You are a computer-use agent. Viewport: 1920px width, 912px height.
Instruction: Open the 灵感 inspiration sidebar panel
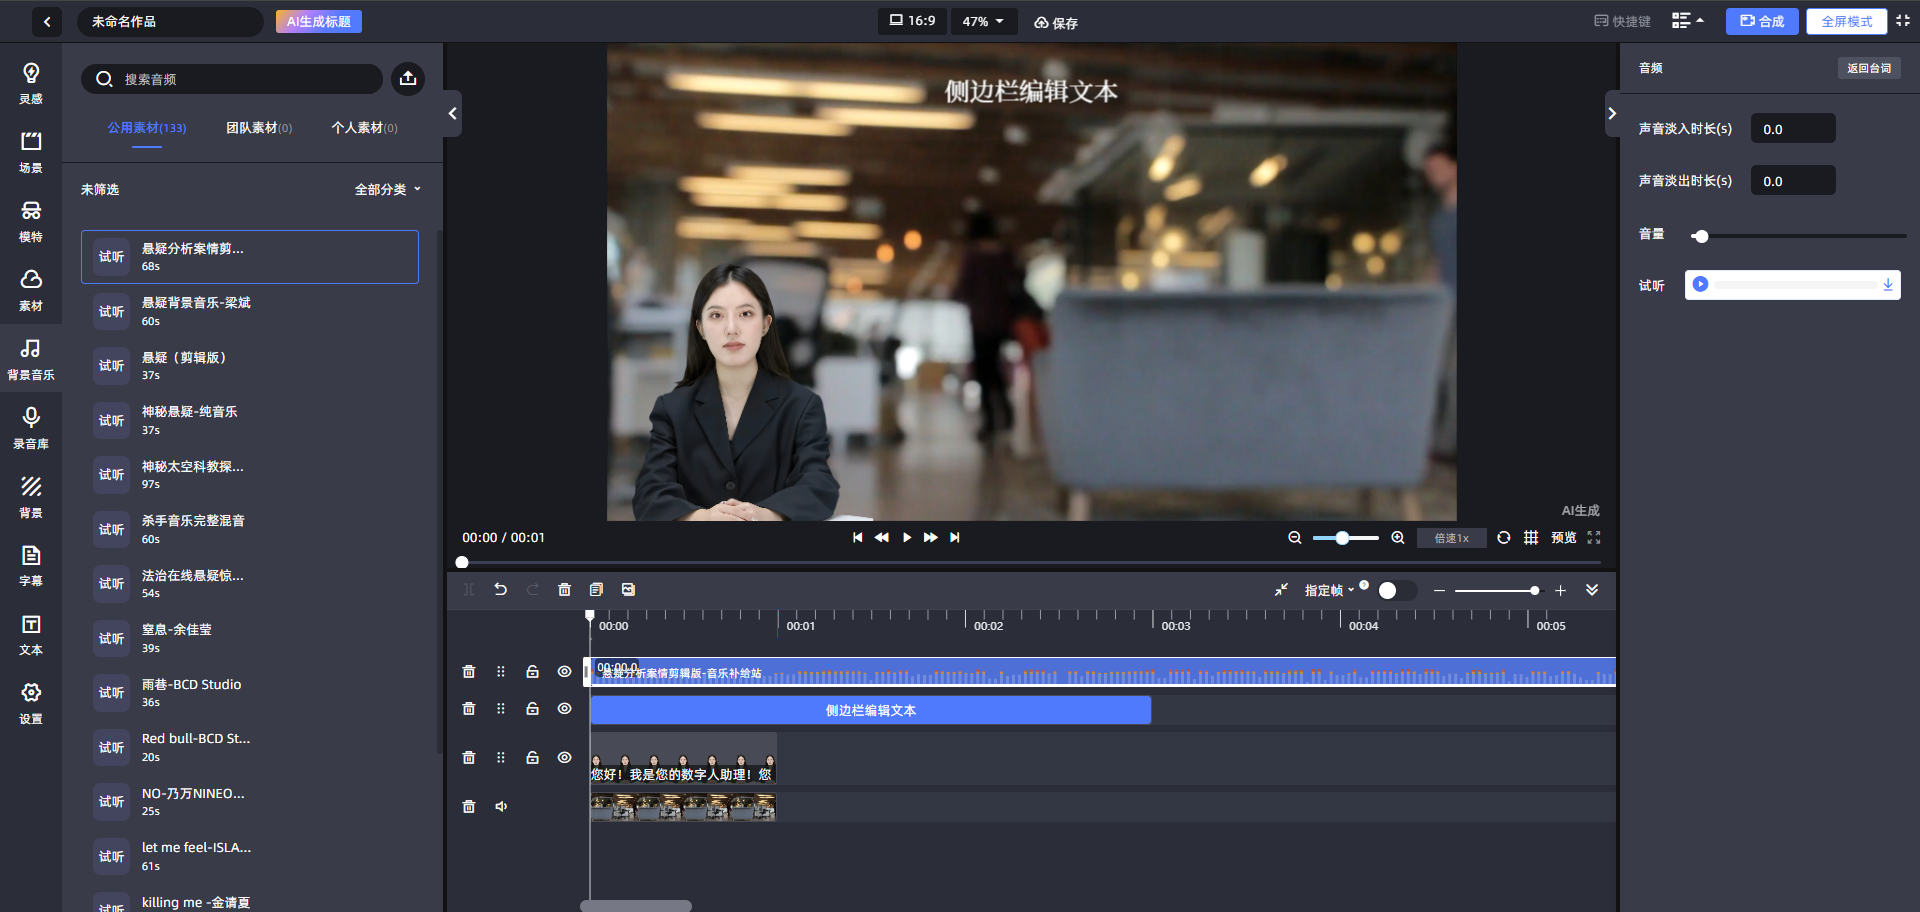31,83
